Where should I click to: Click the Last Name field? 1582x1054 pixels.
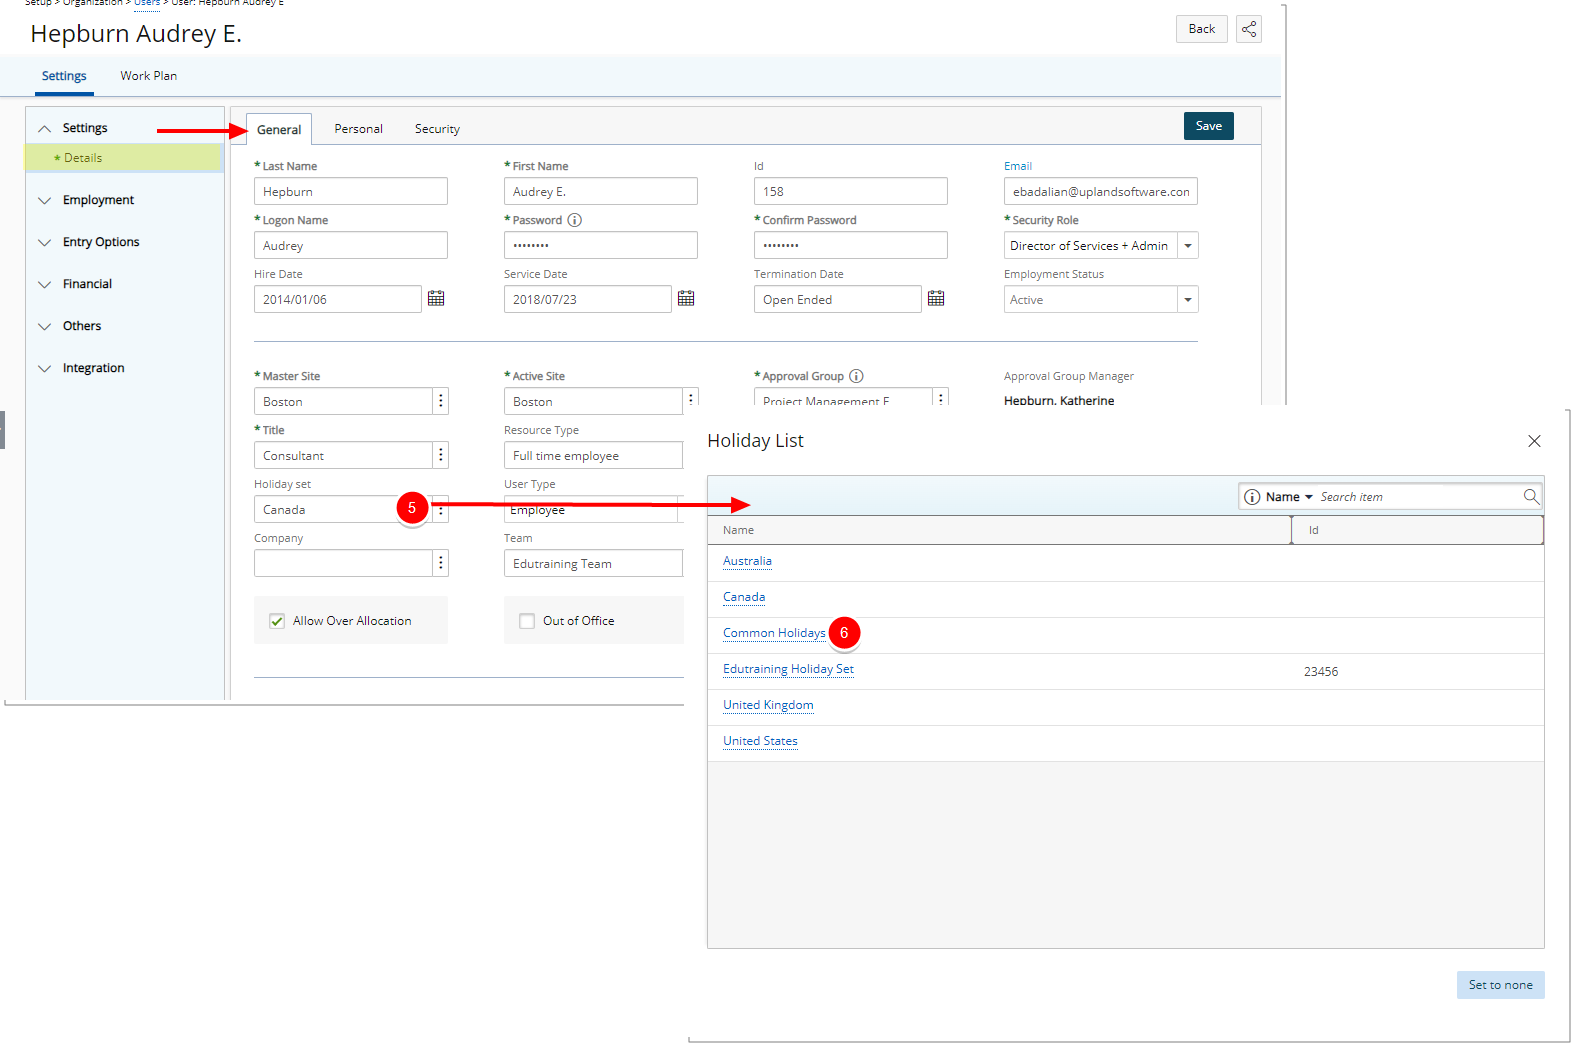(351, 192)
